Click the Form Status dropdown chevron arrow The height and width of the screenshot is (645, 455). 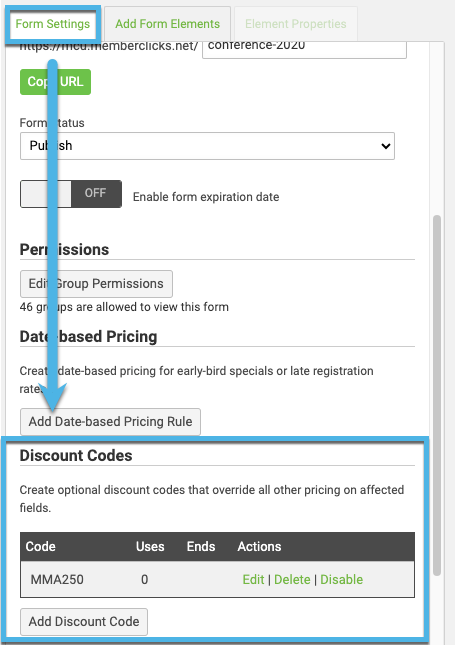click(385, 146)
